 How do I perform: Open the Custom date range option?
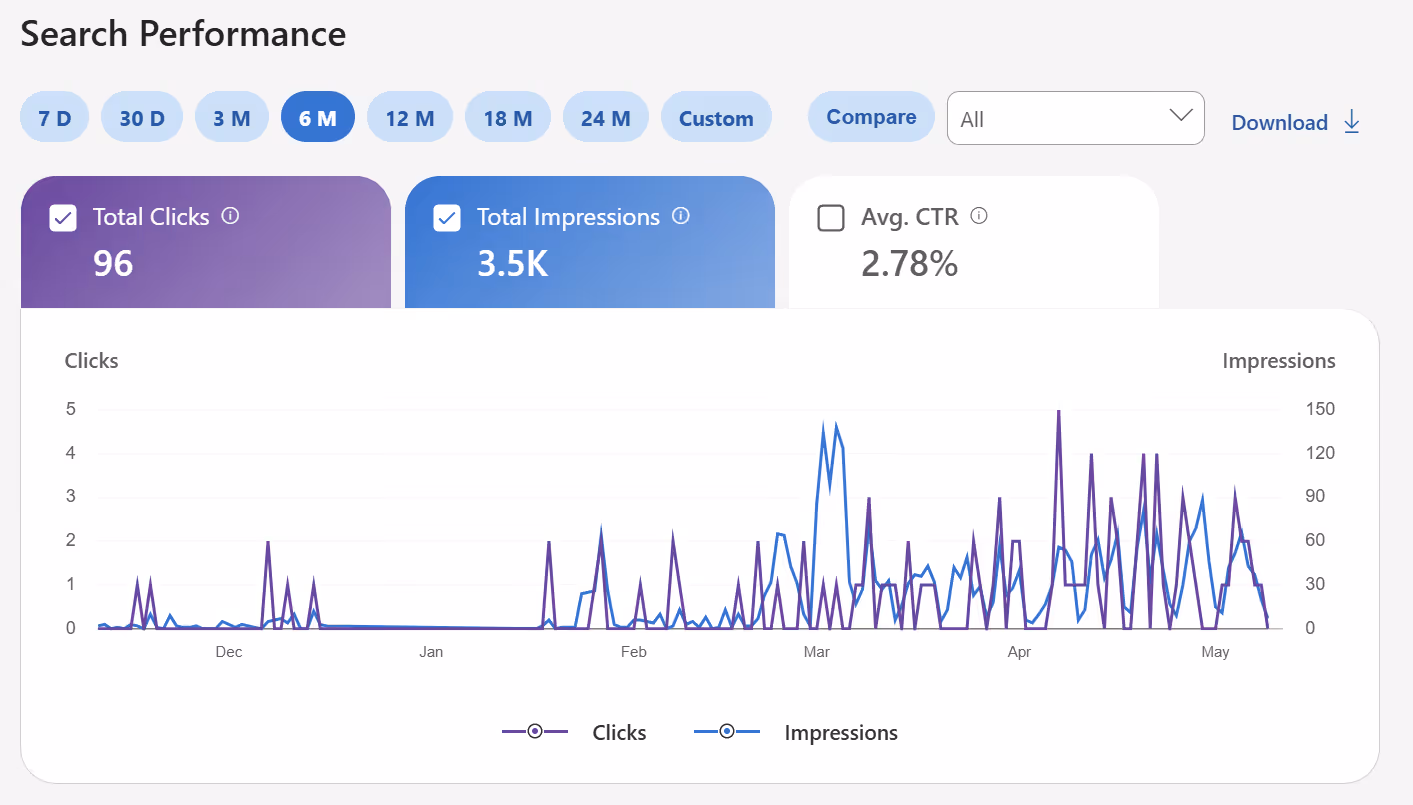point(716,118)
